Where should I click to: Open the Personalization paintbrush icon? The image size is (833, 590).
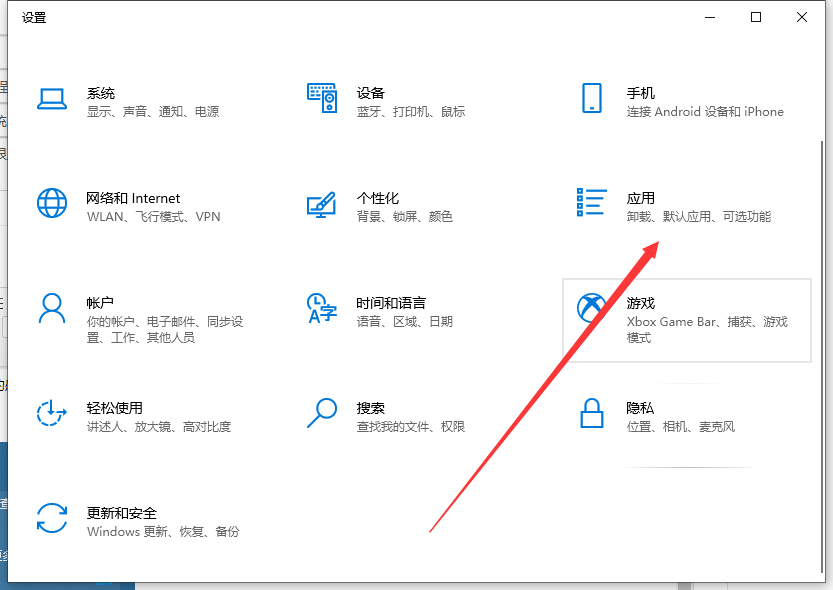click(321, 203)
